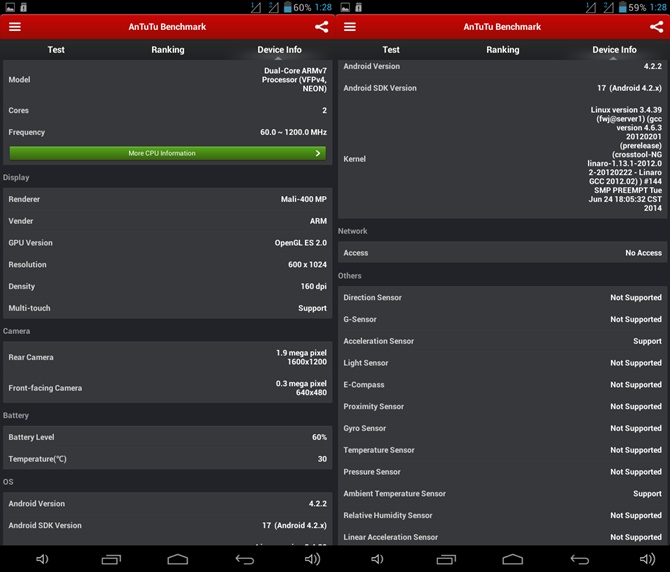Tap the E-Compass row

[502, 384]
